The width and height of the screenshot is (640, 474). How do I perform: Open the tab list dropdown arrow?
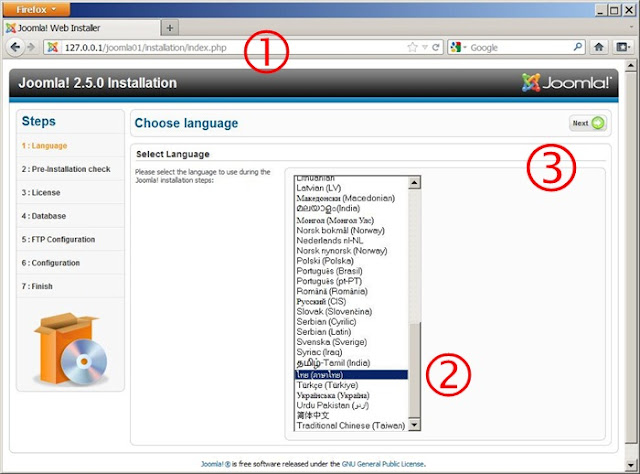pos(631,27)
